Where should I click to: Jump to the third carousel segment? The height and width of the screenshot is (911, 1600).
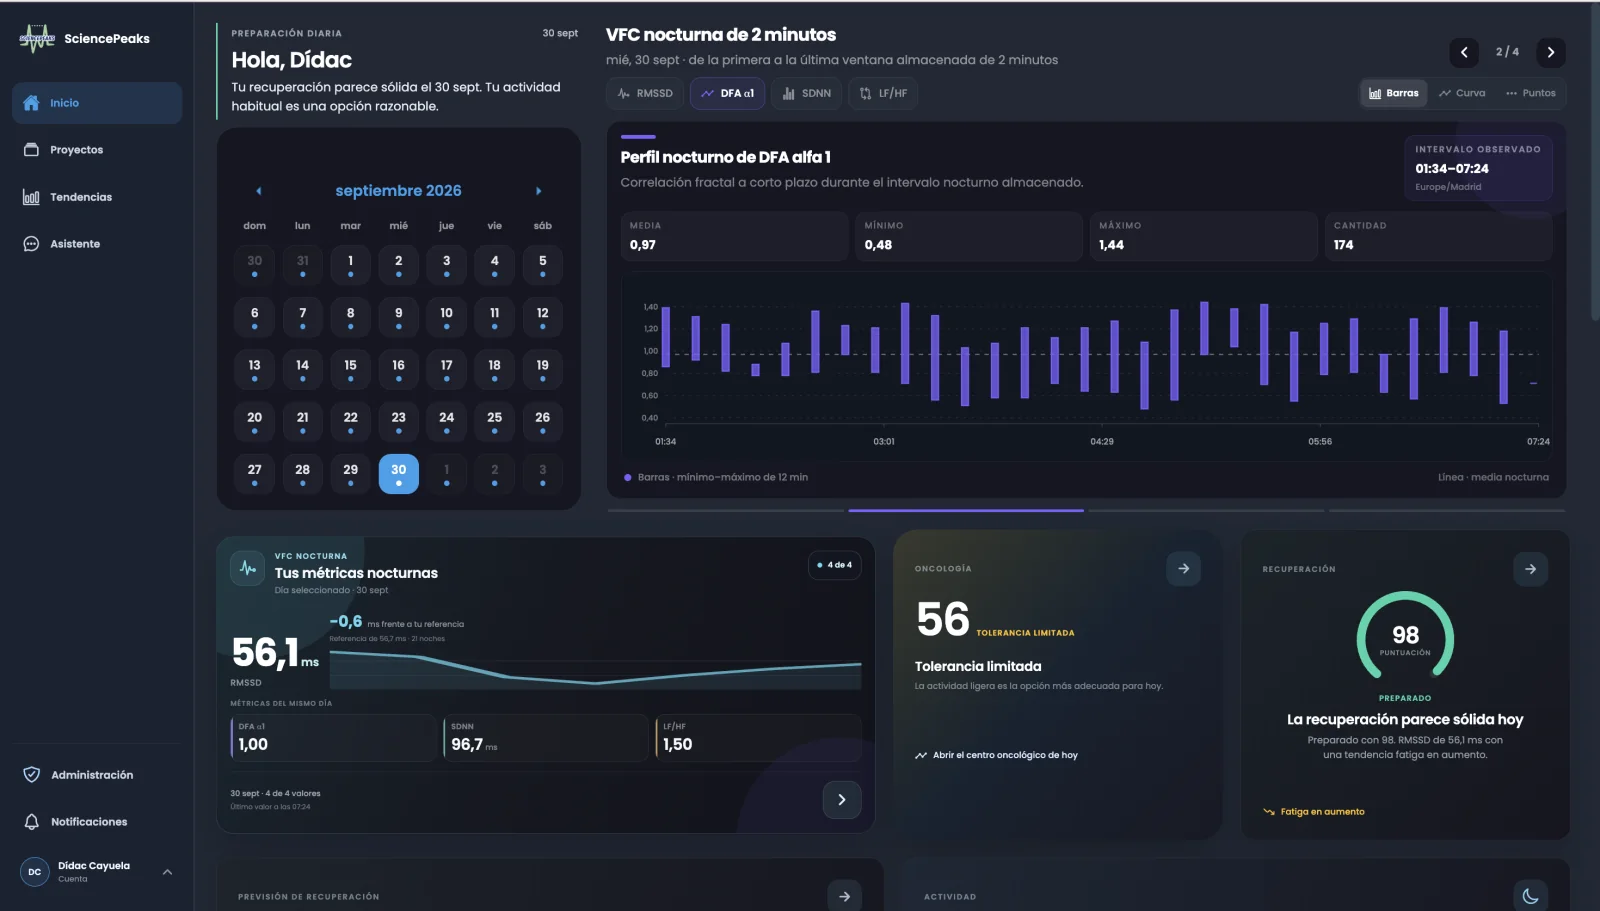point(1206,510)
